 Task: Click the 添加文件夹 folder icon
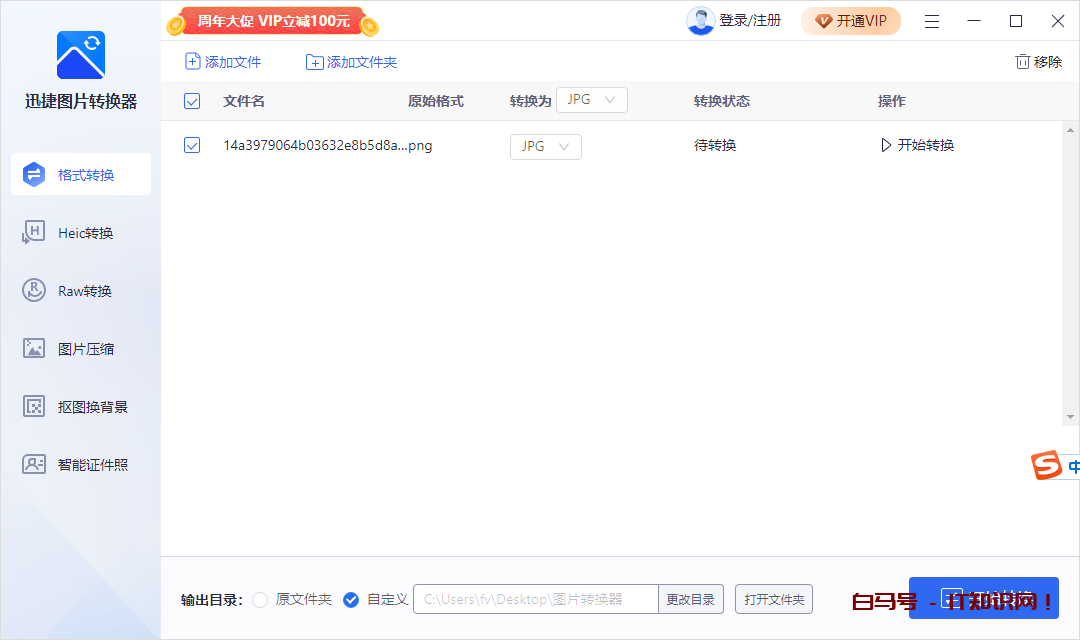[x=315, y=62]
